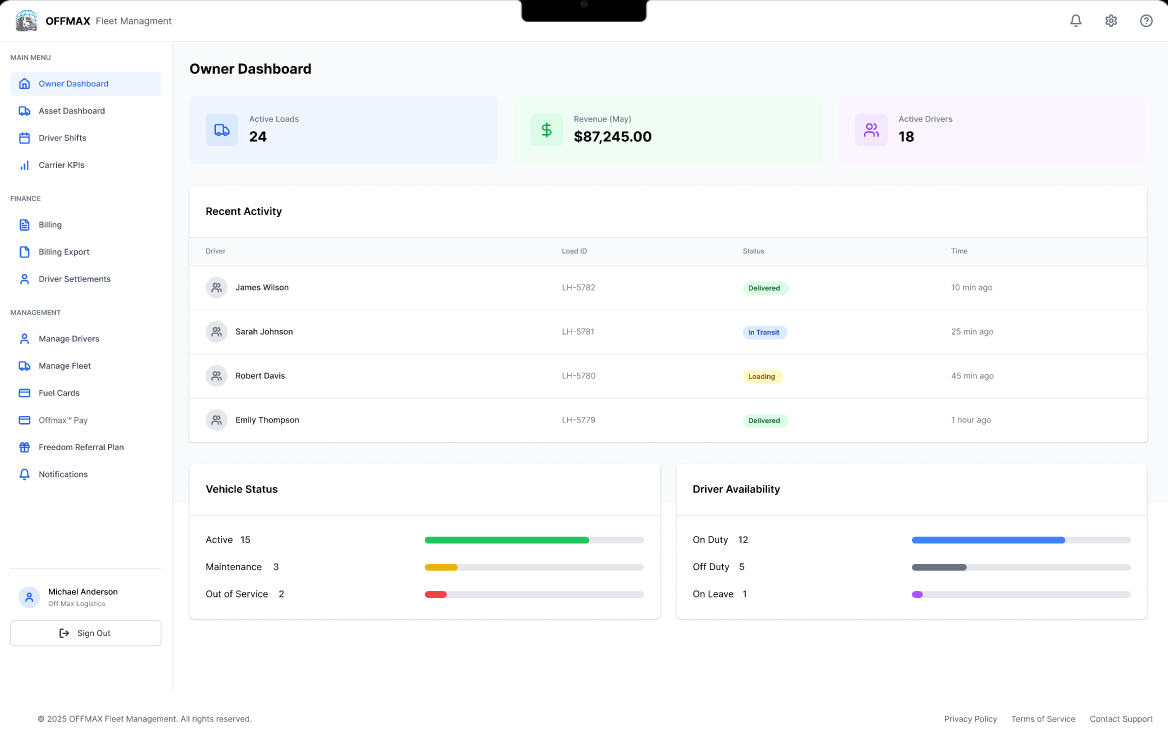
Task: Click the Active Drivers people icon
Action: 871,130
